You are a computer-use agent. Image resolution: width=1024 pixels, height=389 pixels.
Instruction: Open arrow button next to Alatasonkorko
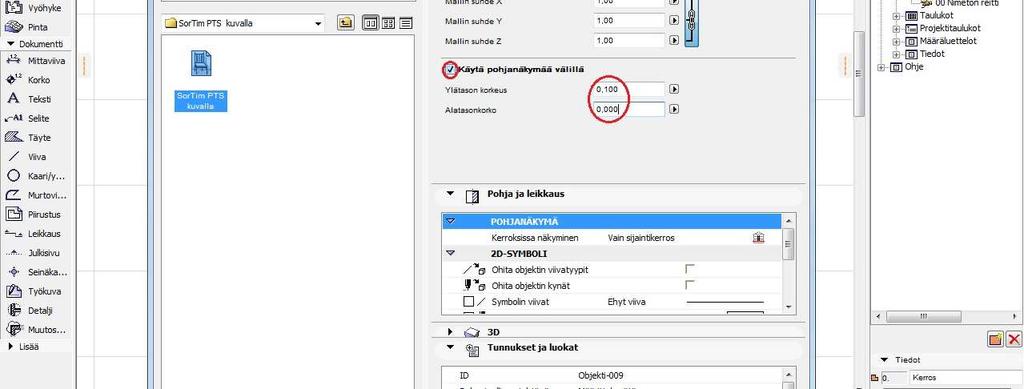click(x=675, y=110)
